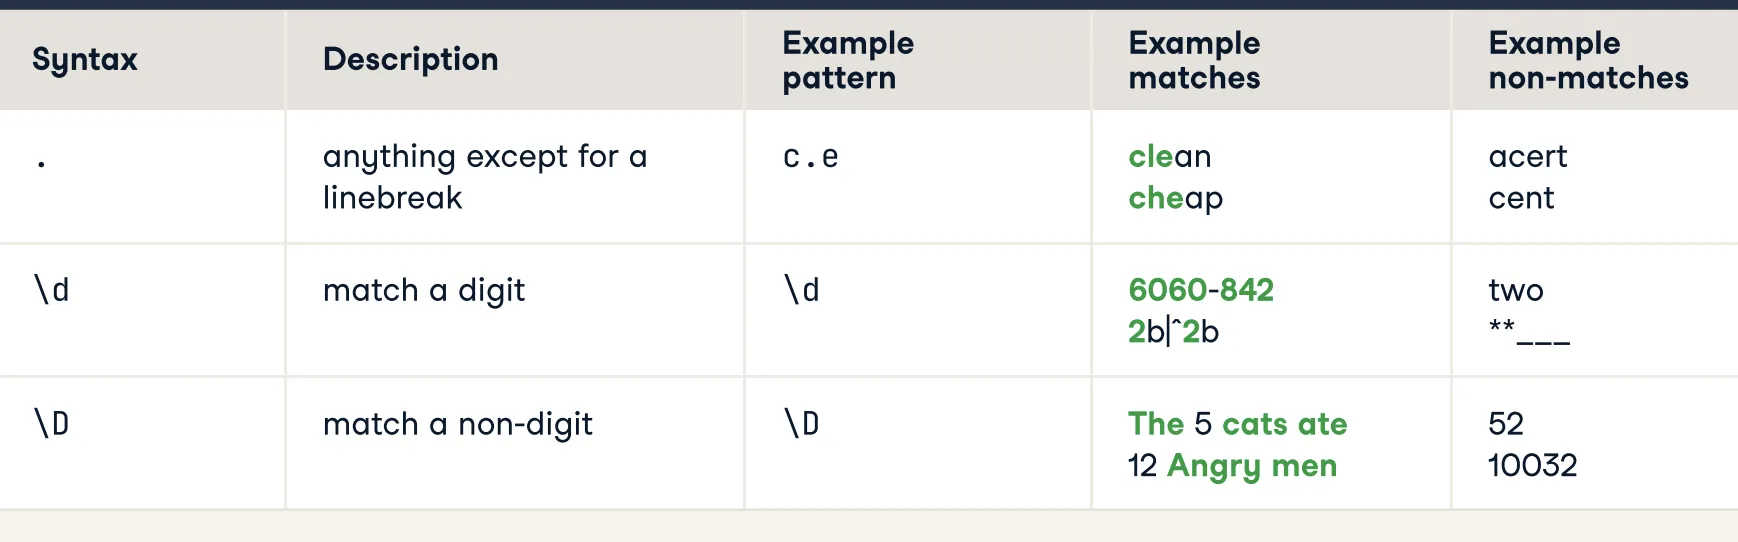Click the text 'anything except for a linebreak'
Viewport: 1738px width, 542px height.
(x=485, y=177)
